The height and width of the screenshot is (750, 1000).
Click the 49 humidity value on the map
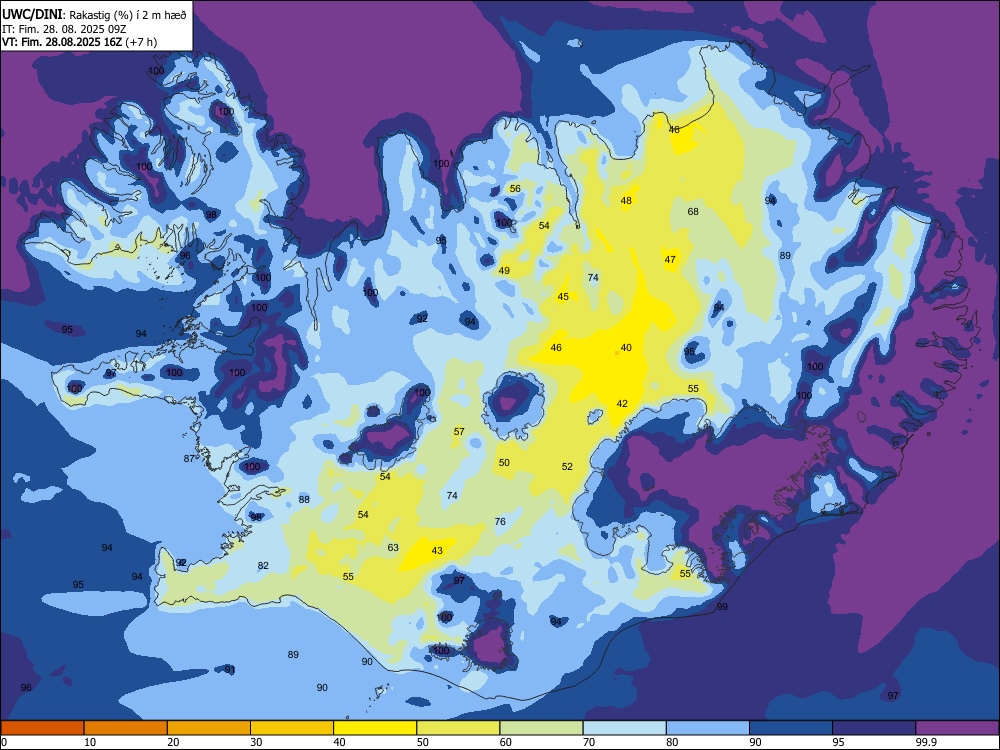click(504, 270)
